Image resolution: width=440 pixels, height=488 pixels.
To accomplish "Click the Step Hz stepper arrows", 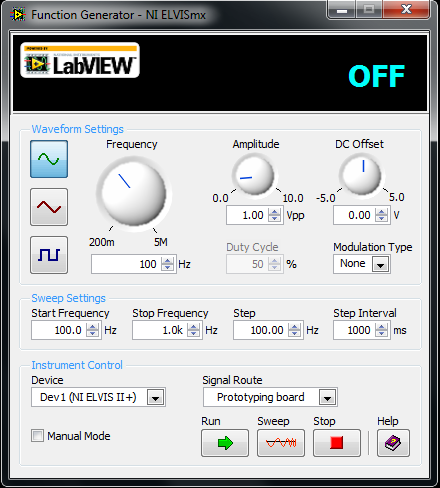I will pyautogui.click(x=295, y=330).
